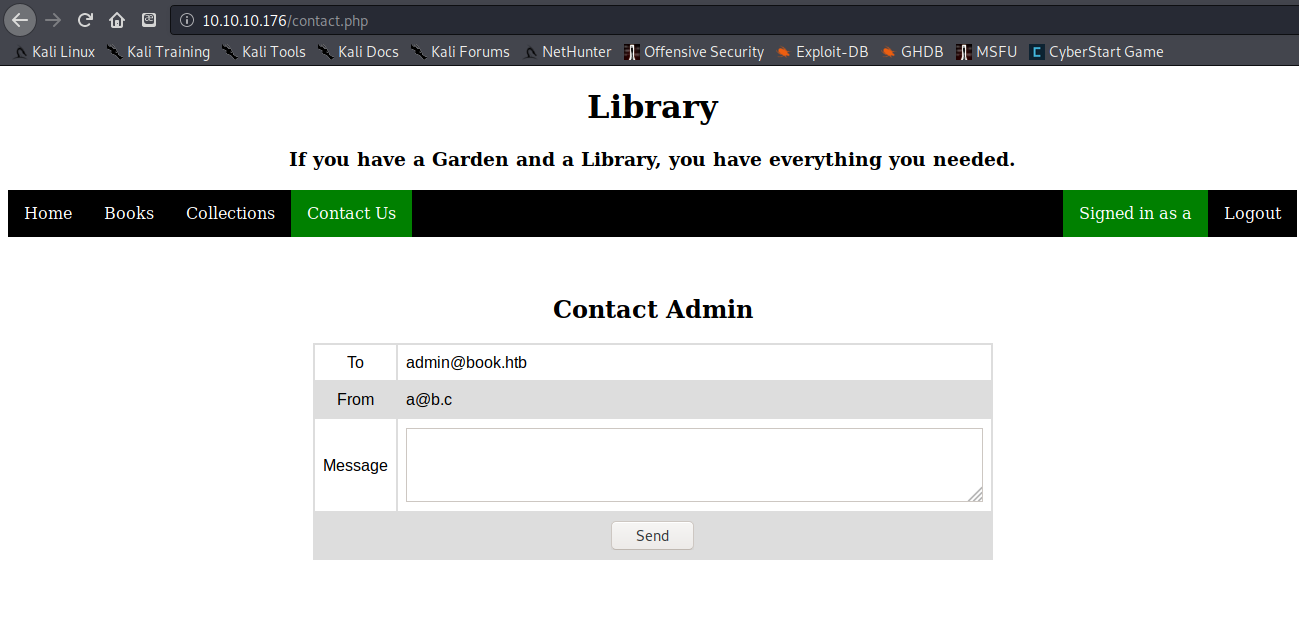Open the Kali Tools bookmark
This screenshot has width=1299, height=628.
[x=264, y=52]
